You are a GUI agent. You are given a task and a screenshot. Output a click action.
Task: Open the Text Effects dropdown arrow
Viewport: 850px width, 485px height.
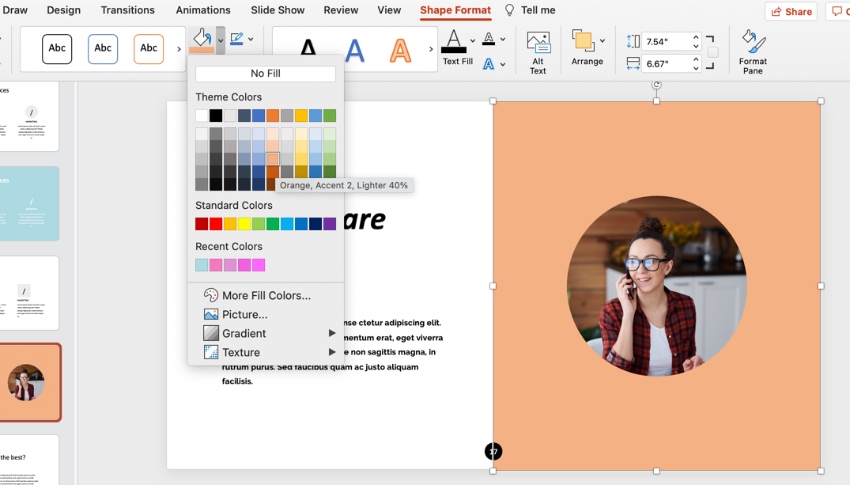[x=503, y=64]
